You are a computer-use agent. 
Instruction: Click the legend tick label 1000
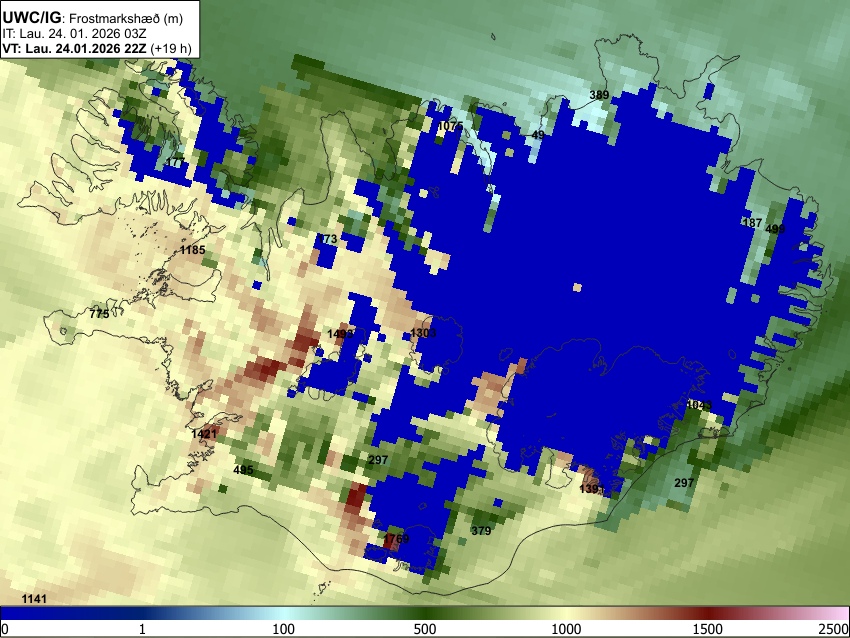pos(566,629)
